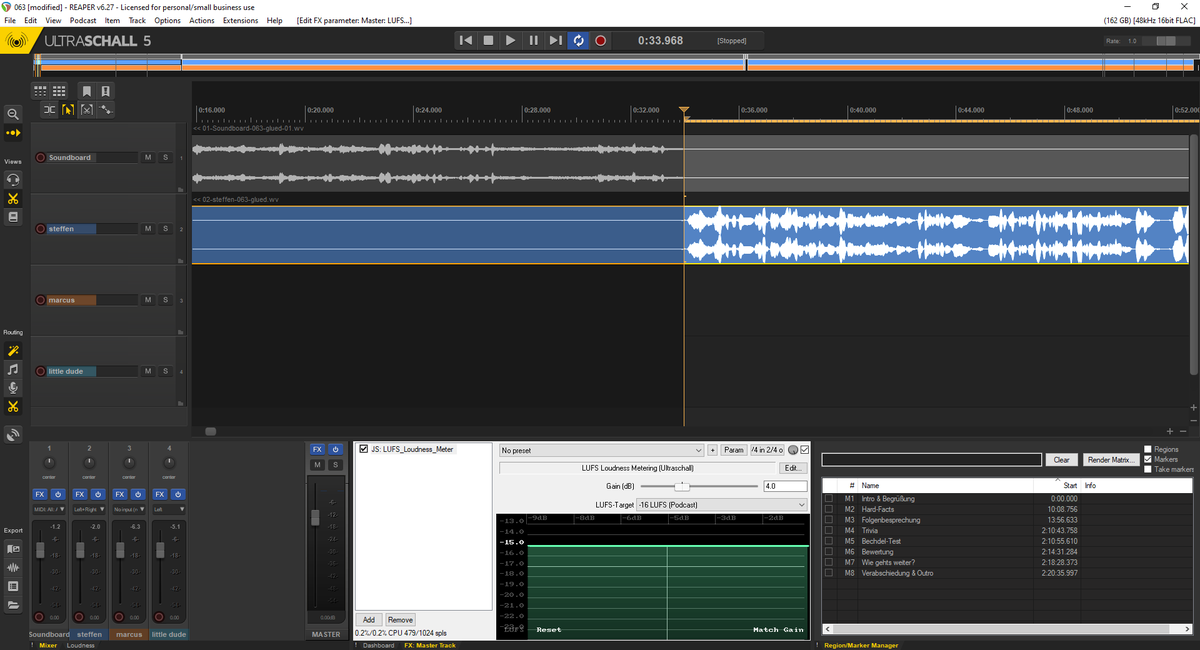Mute the little dude track
The width and height of the screenshot is (1200, 650).
click(147, 371)
